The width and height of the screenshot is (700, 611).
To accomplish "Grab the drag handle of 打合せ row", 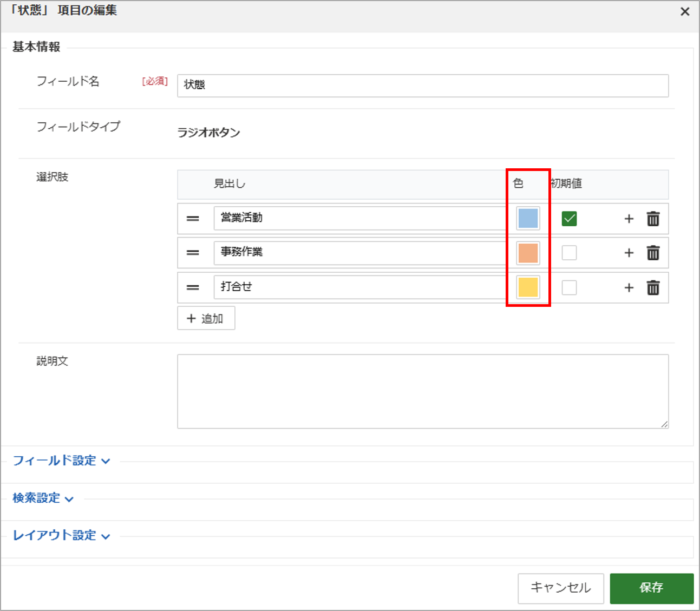I will 193,288.
